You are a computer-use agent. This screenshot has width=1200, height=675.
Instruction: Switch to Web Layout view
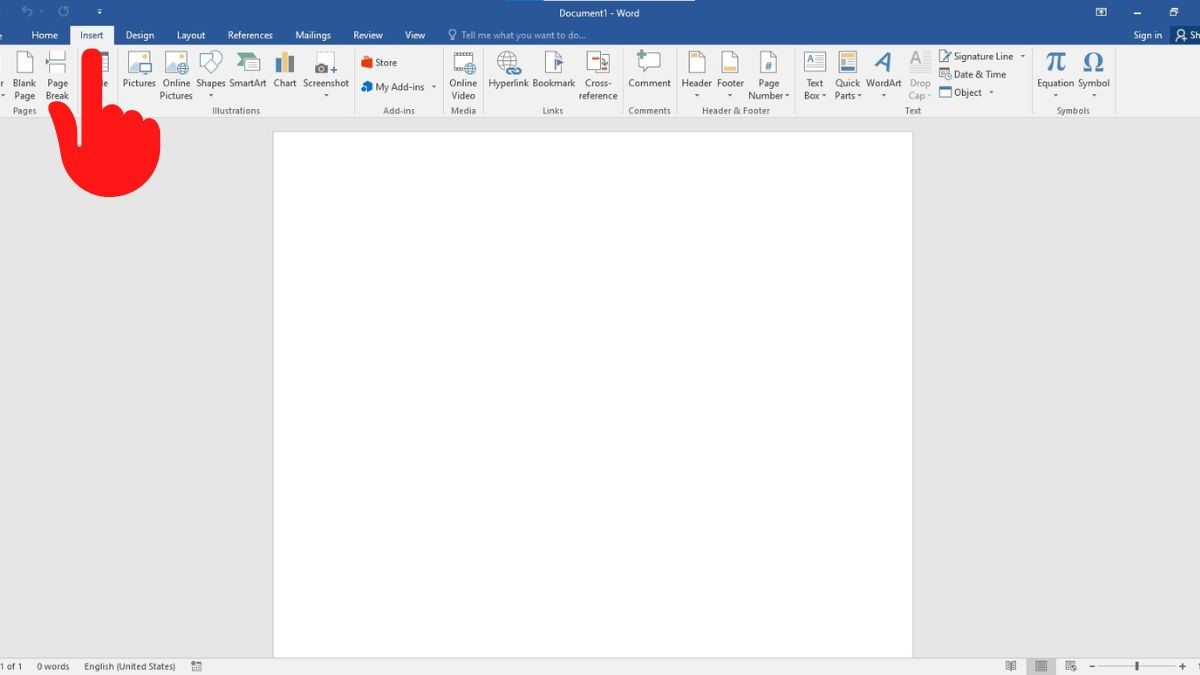point(1070,666)
